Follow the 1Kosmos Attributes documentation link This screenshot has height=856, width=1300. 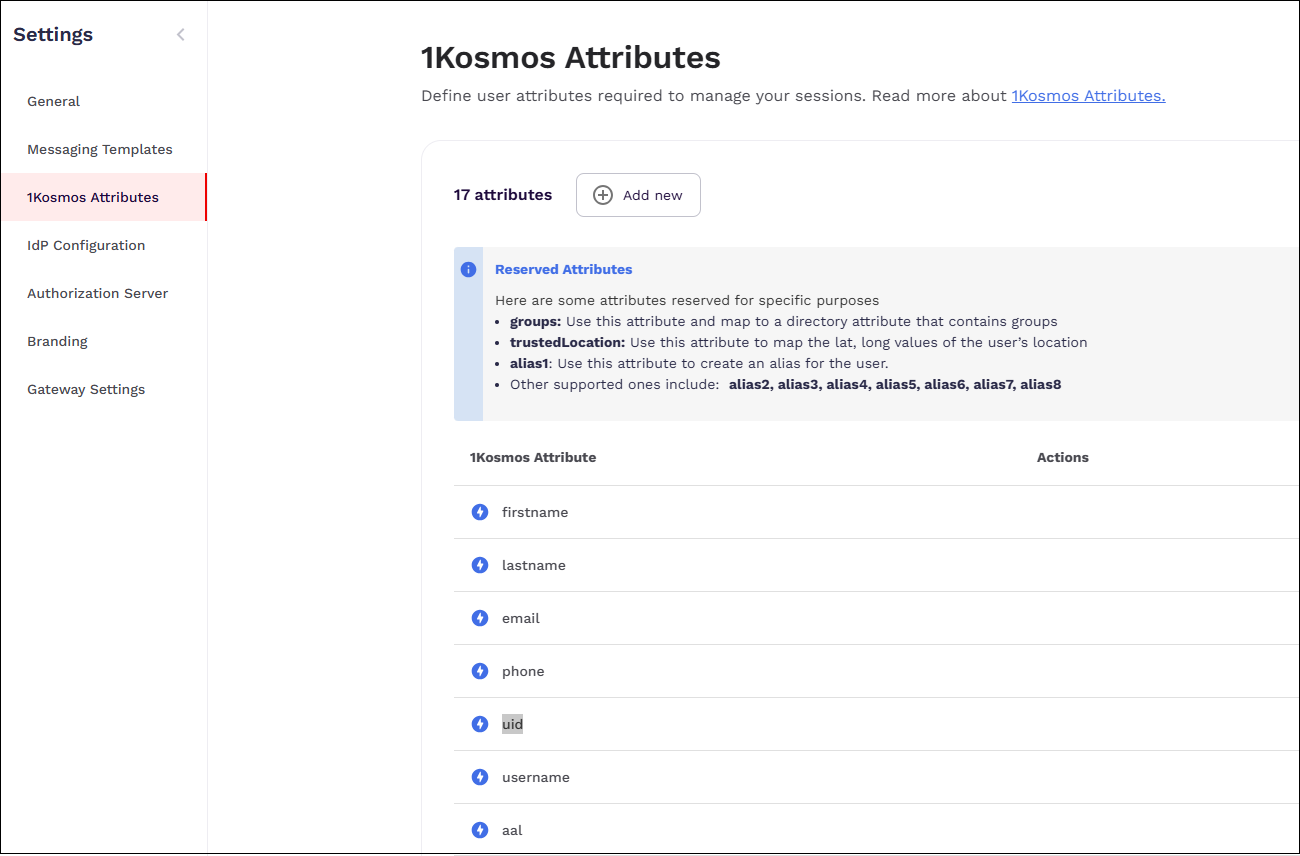point(1088,96)
